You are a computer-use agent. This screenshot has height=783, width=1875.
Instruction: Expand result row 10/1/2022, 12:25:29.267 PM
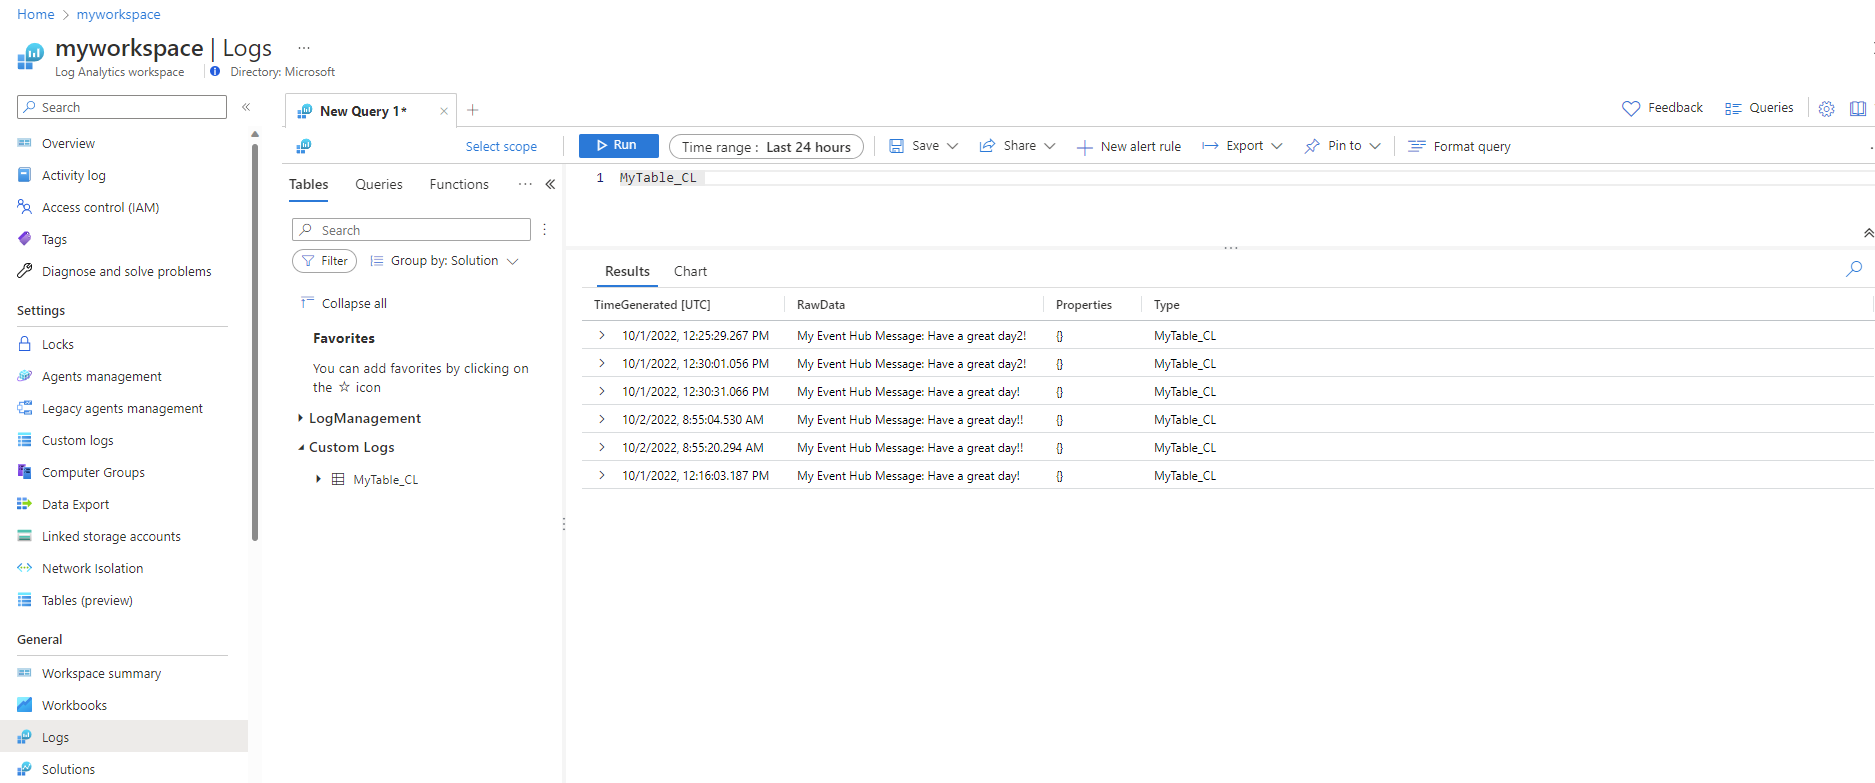point(602,335)
